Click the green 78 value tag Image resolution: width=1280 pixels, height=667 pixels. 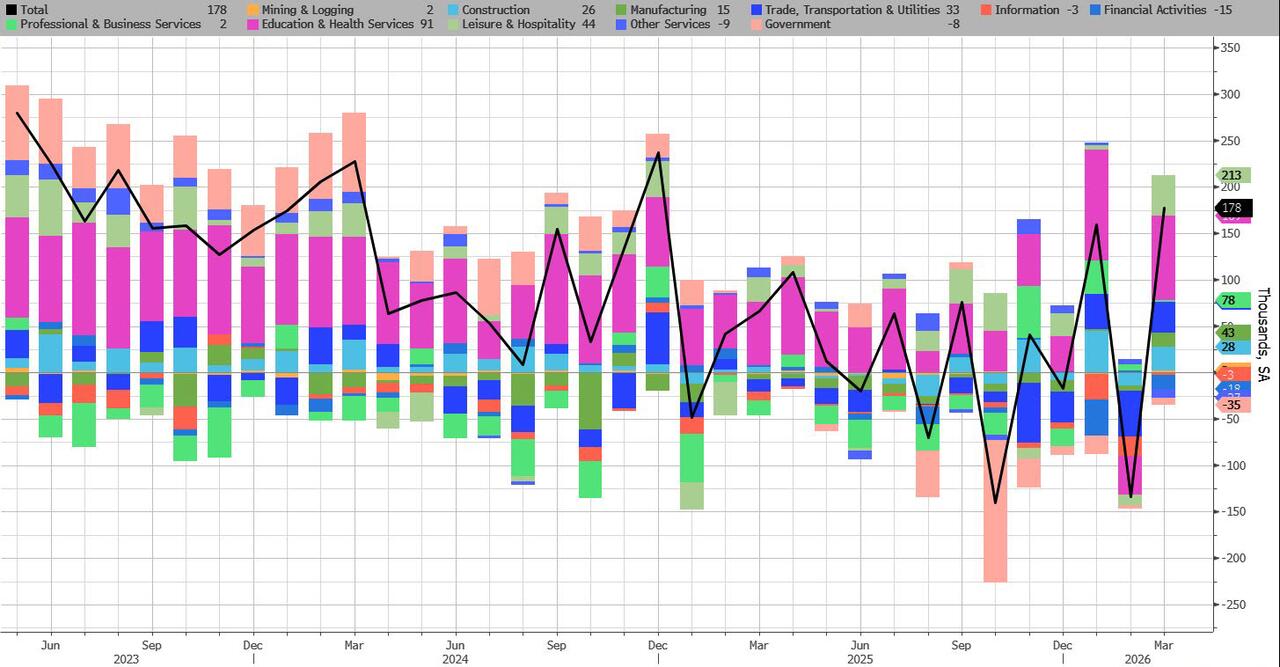(1230, 301)
